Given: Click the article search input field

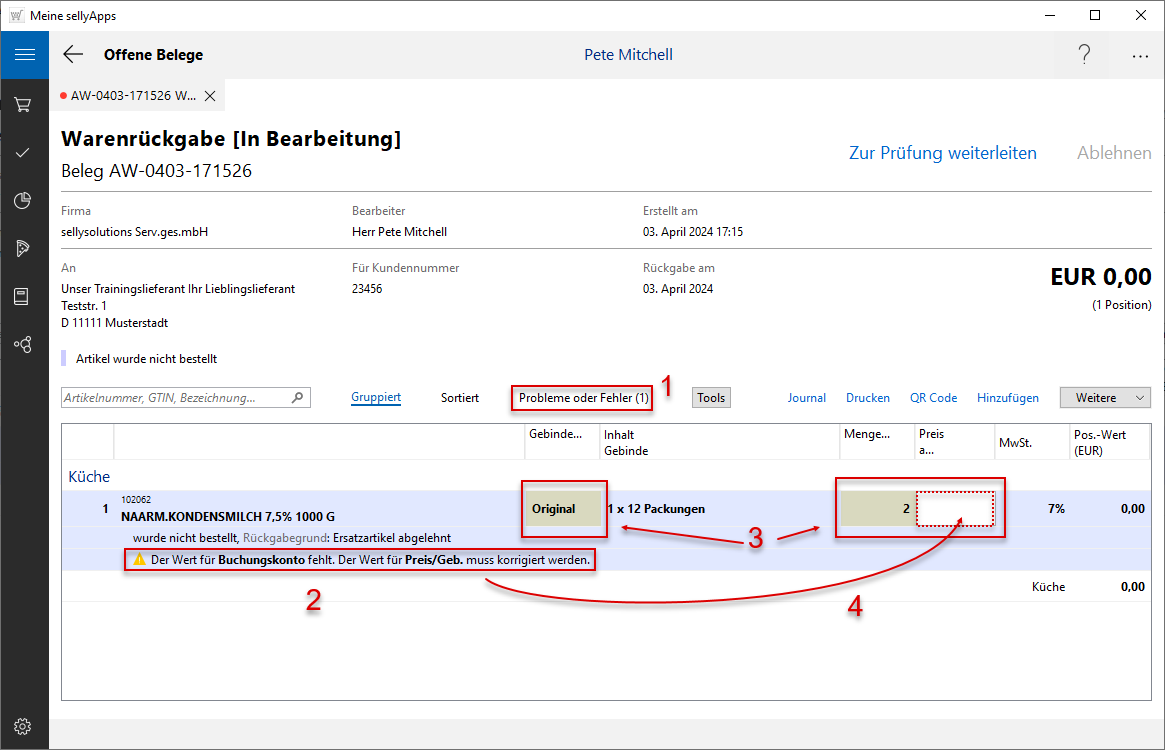Looking at the screenshot, I should pyautogui.click(x=176, y=398).
